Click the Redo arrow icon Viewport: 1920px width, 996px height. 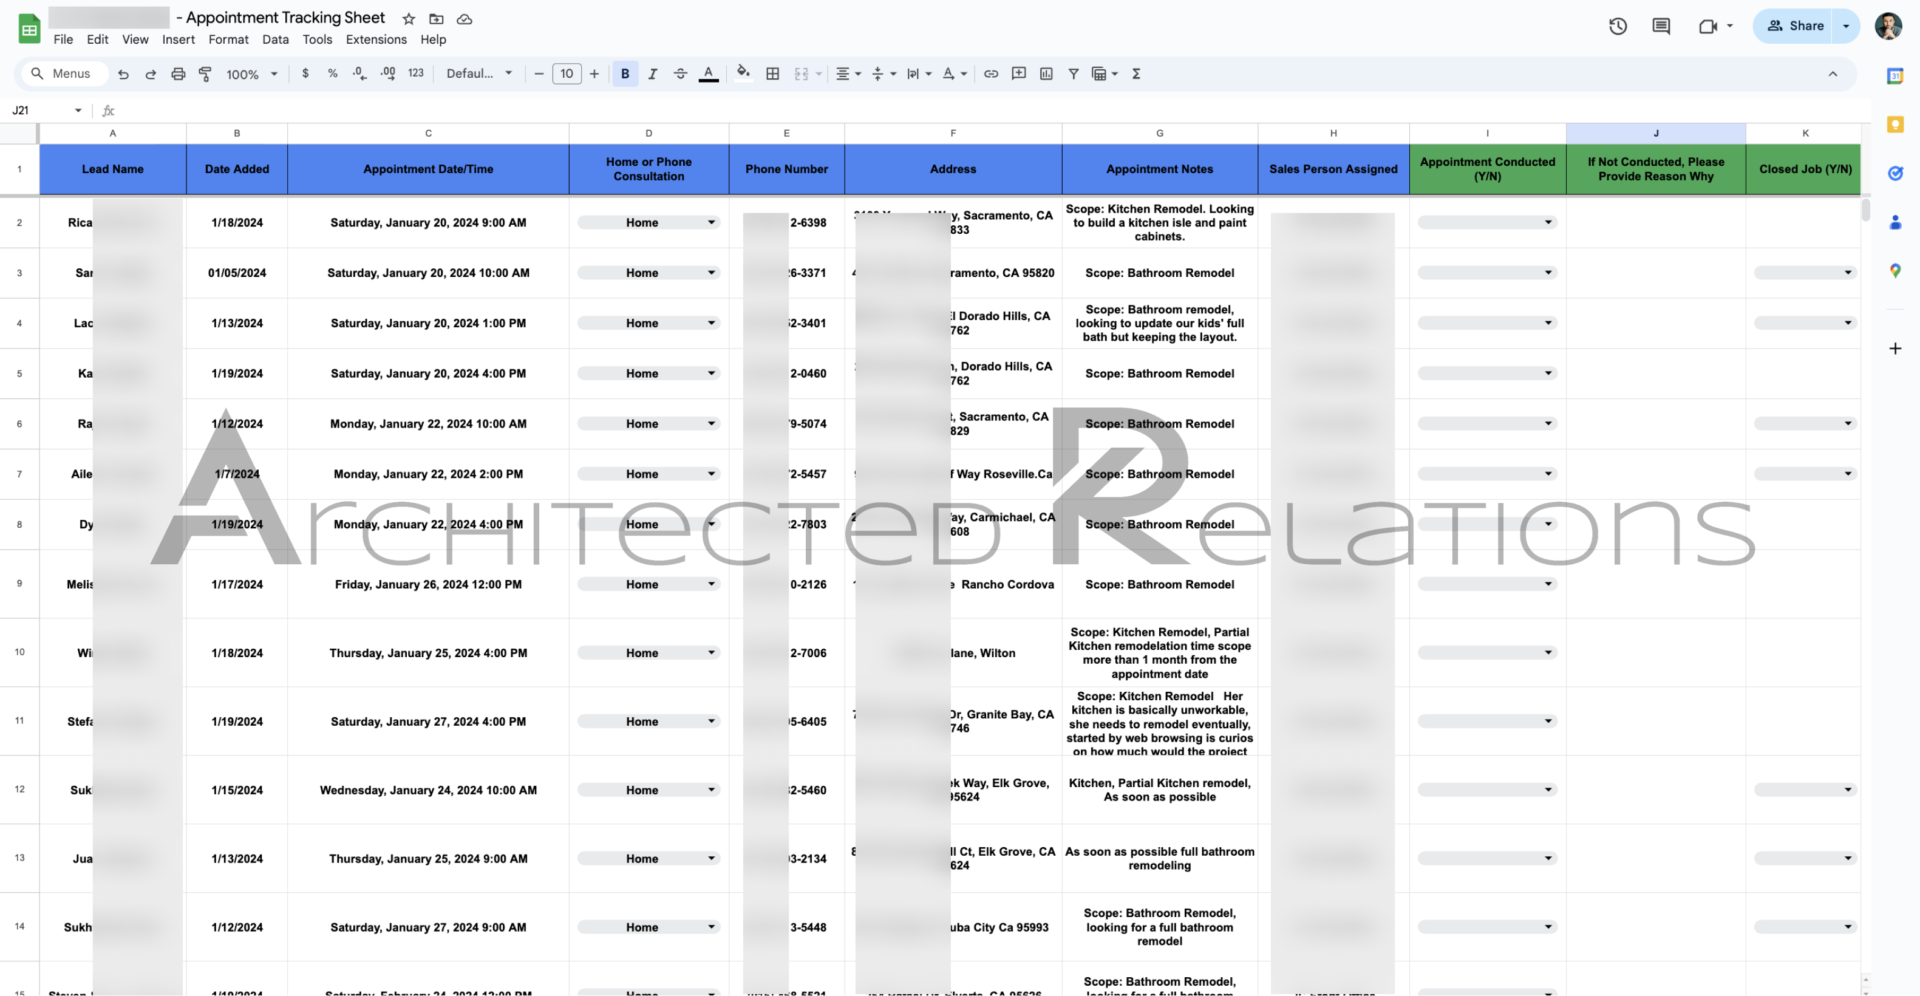pos(150,74)
